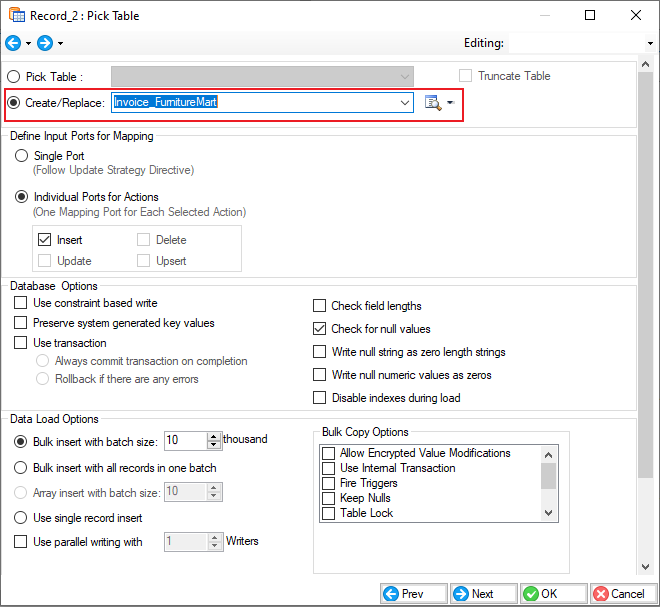Image resolution: width=660 pixels, height=607 pixels.
Task: Open the forward arrow history dropdown
Action: (x=61, y=44)
